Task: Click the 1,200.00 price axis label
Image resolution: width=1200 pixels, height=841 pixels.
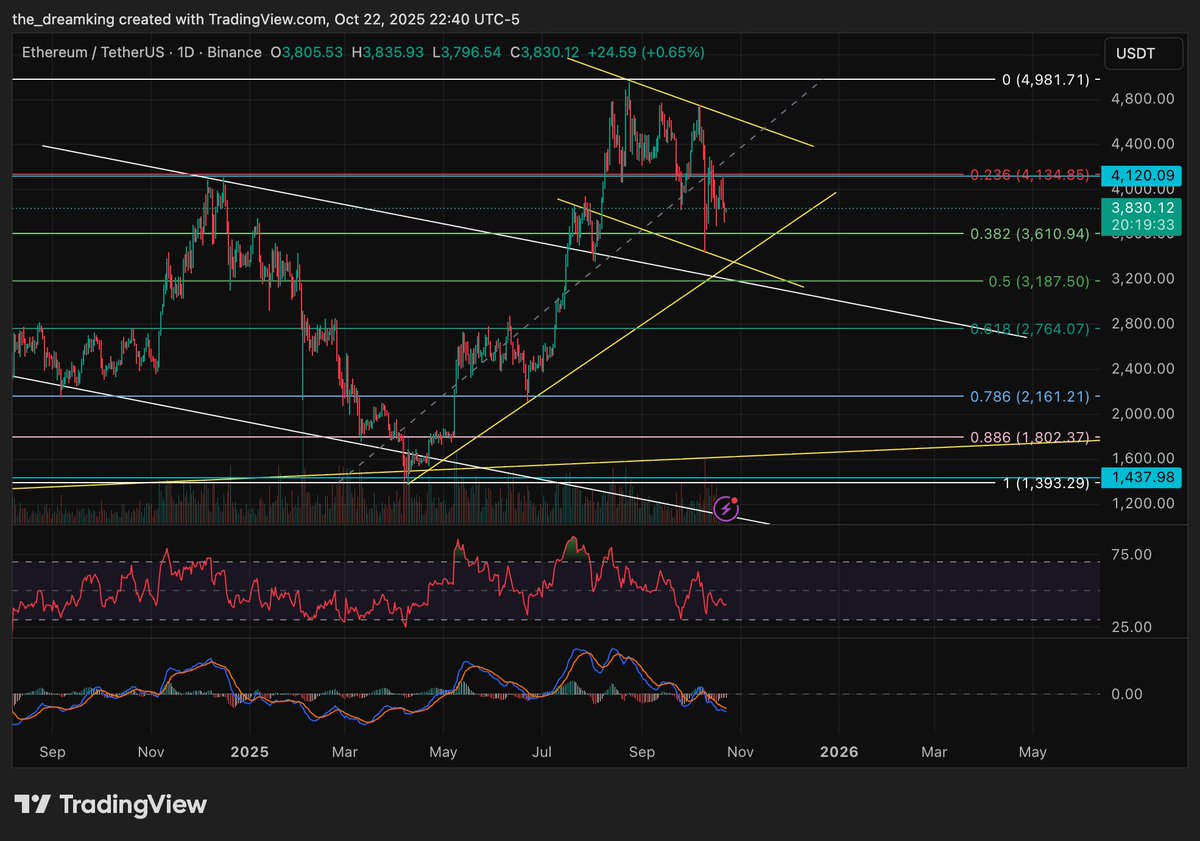Action: [x=1142, y=503]
